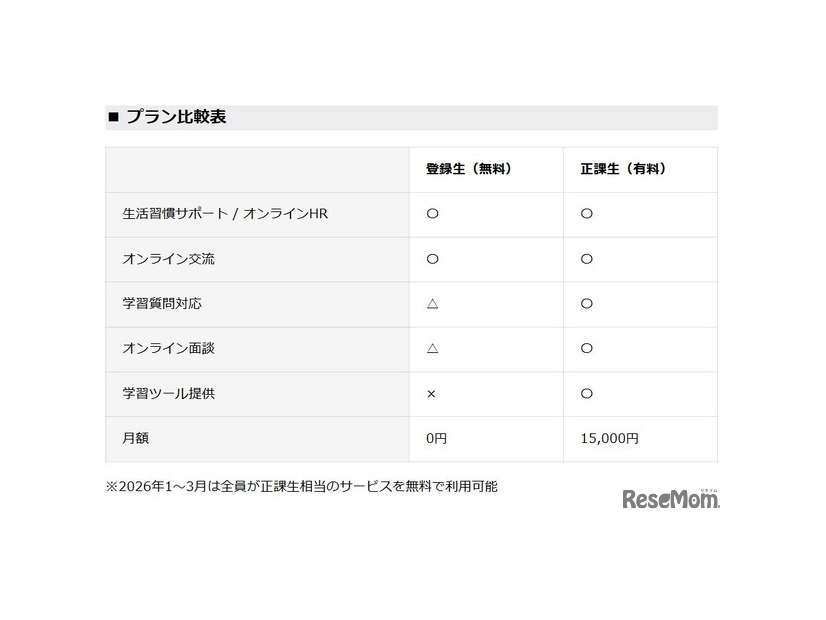Click the circle for 生活習慣サポート under 正課生

pyautogui.click(x=587, y=214)
